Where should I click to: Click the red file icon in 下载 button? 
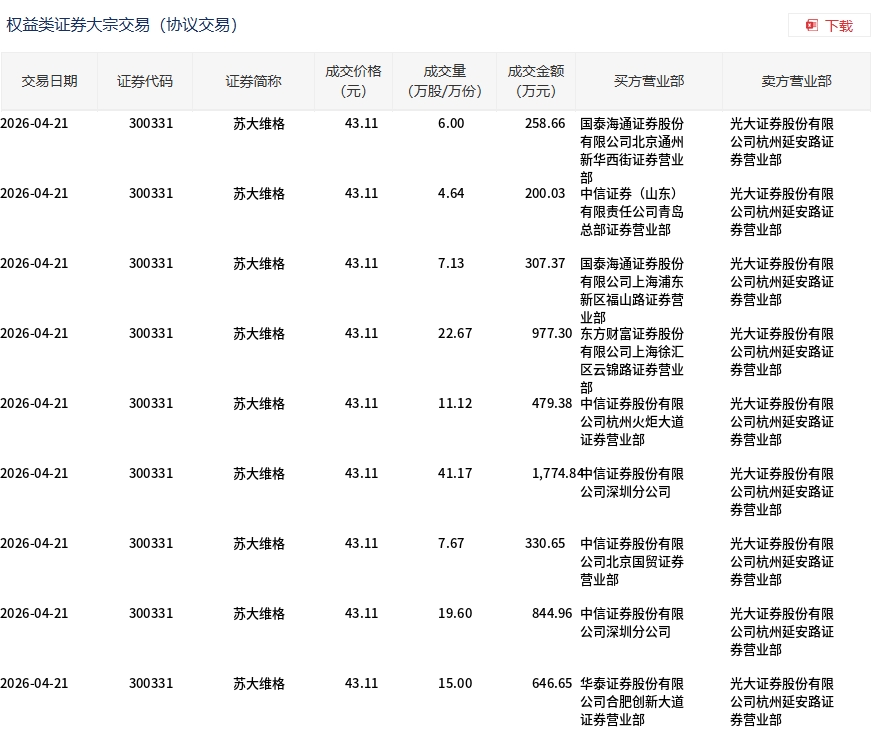(x=812, y=26)
